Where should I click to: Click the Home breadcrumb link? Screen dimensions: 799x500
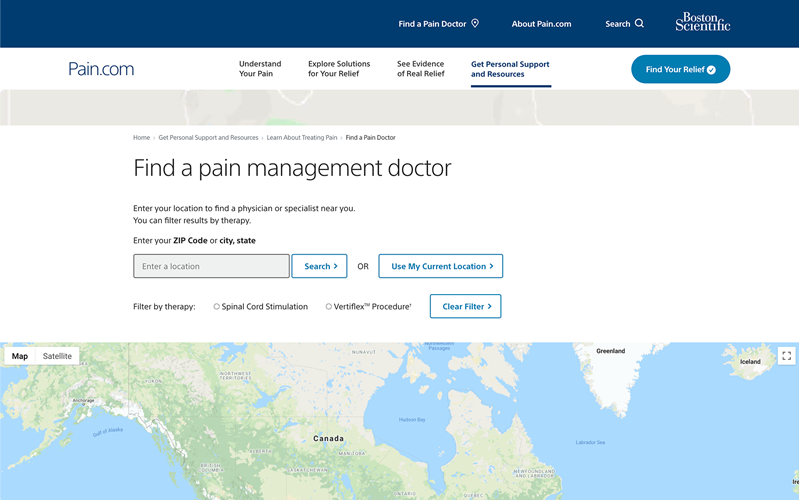pyautogui.click(x=141, y=138)
